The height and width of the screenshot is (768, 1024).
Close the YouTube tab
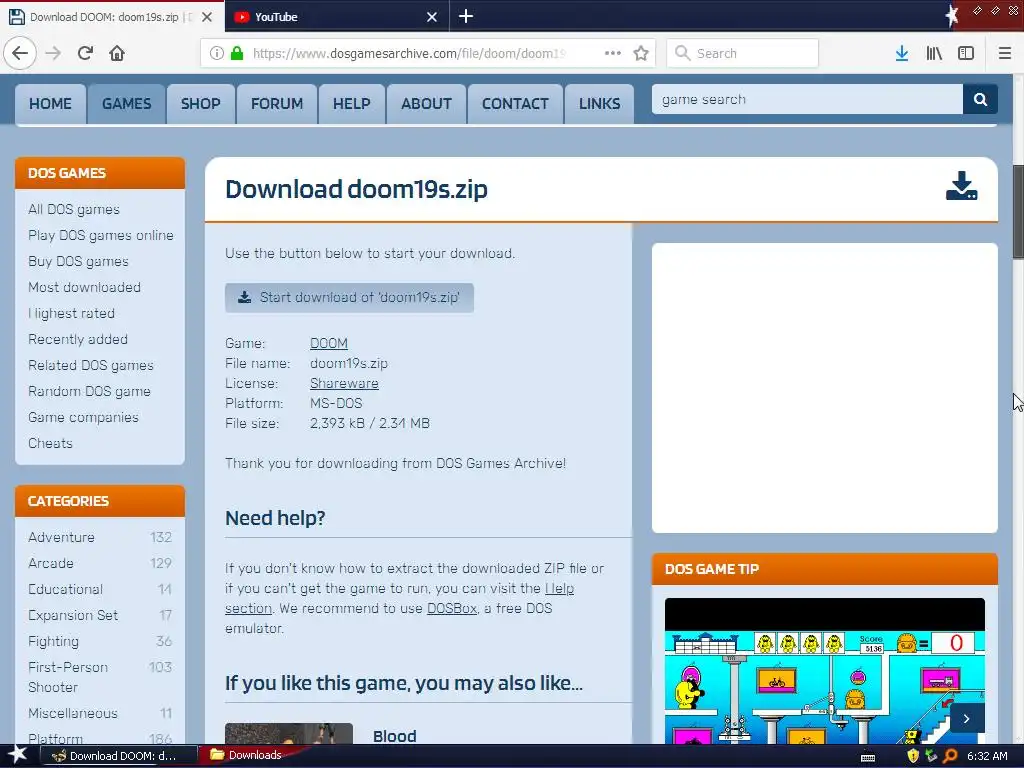coord(432,17)
